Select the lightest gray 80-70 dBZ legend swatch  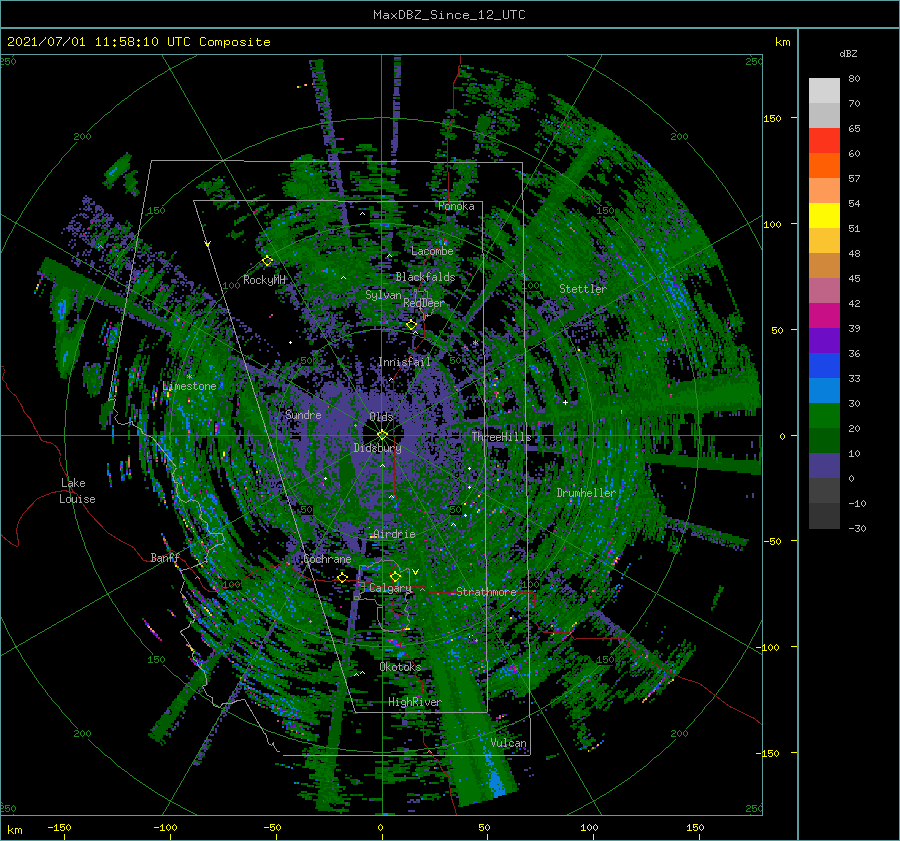point(824,91)
